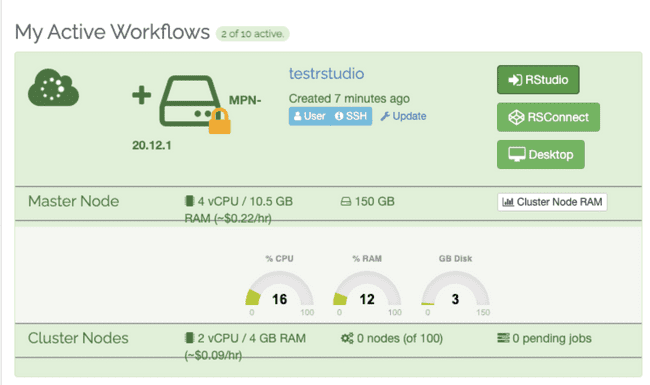The image size is (650, 385).
Task: Click '0 pending jobs' text
Action: (552, 338)
